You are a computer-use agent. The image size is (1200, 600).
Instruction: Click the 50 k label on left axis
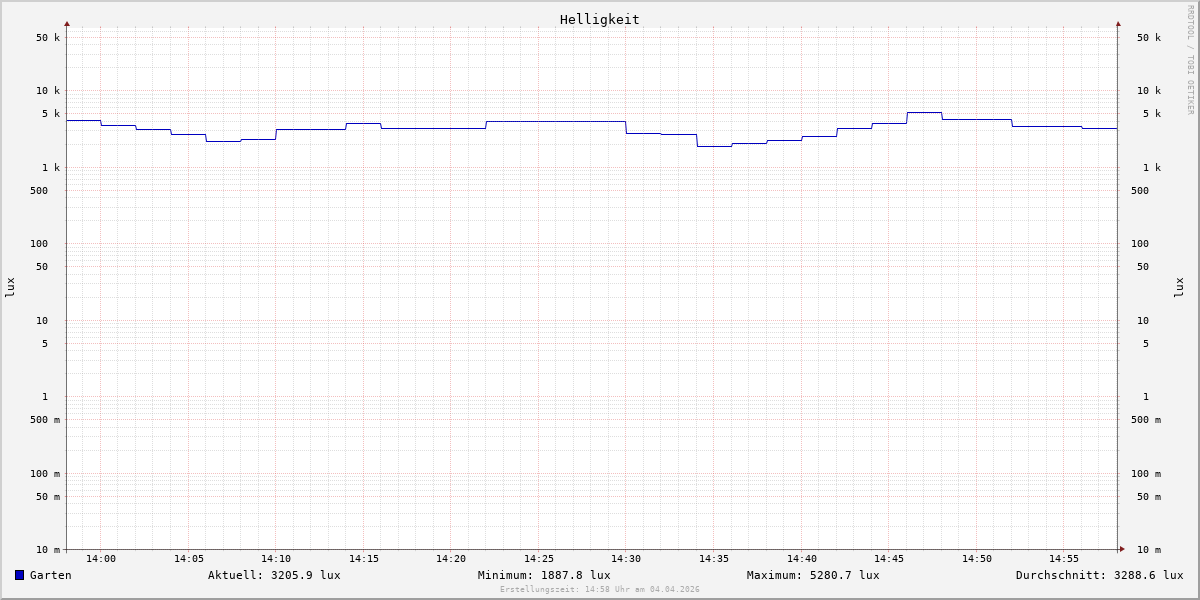48,38
